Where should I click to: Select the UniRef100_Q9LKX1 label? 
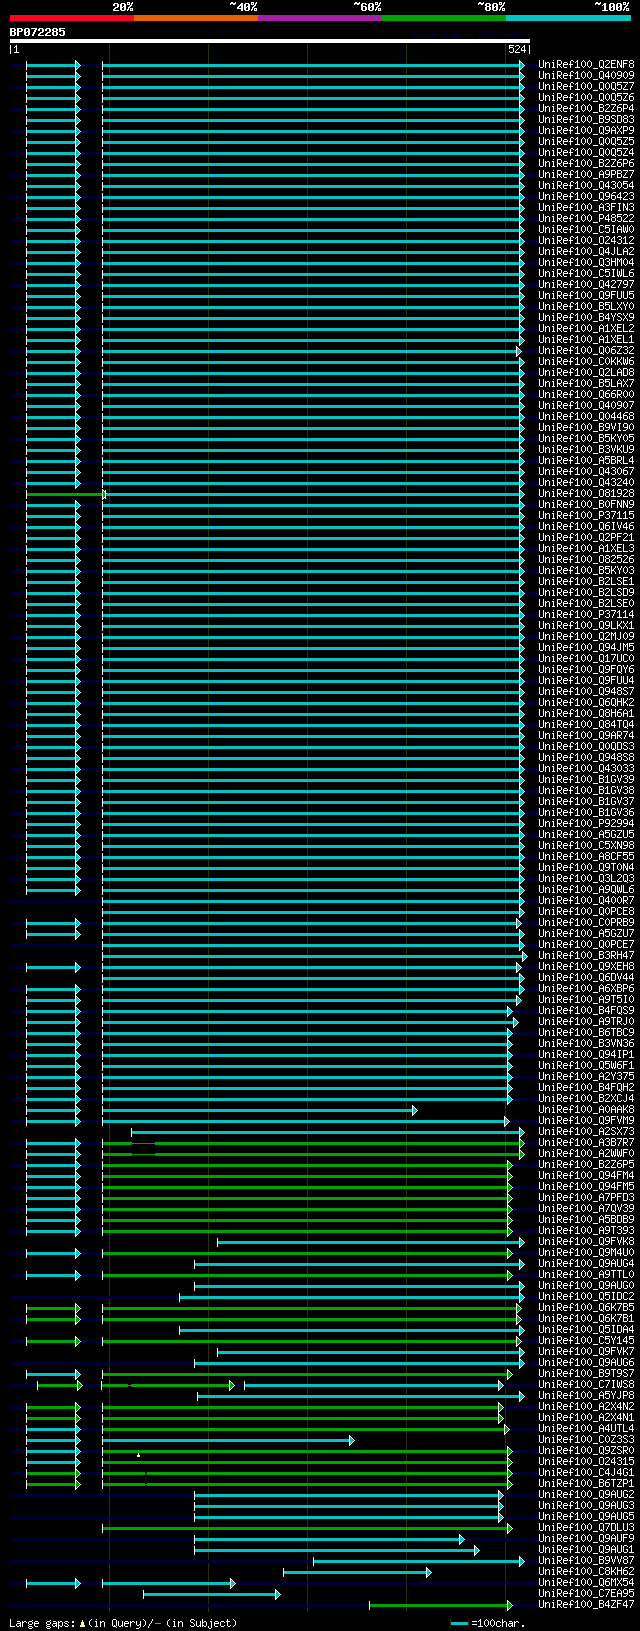[x=586, y=625]
